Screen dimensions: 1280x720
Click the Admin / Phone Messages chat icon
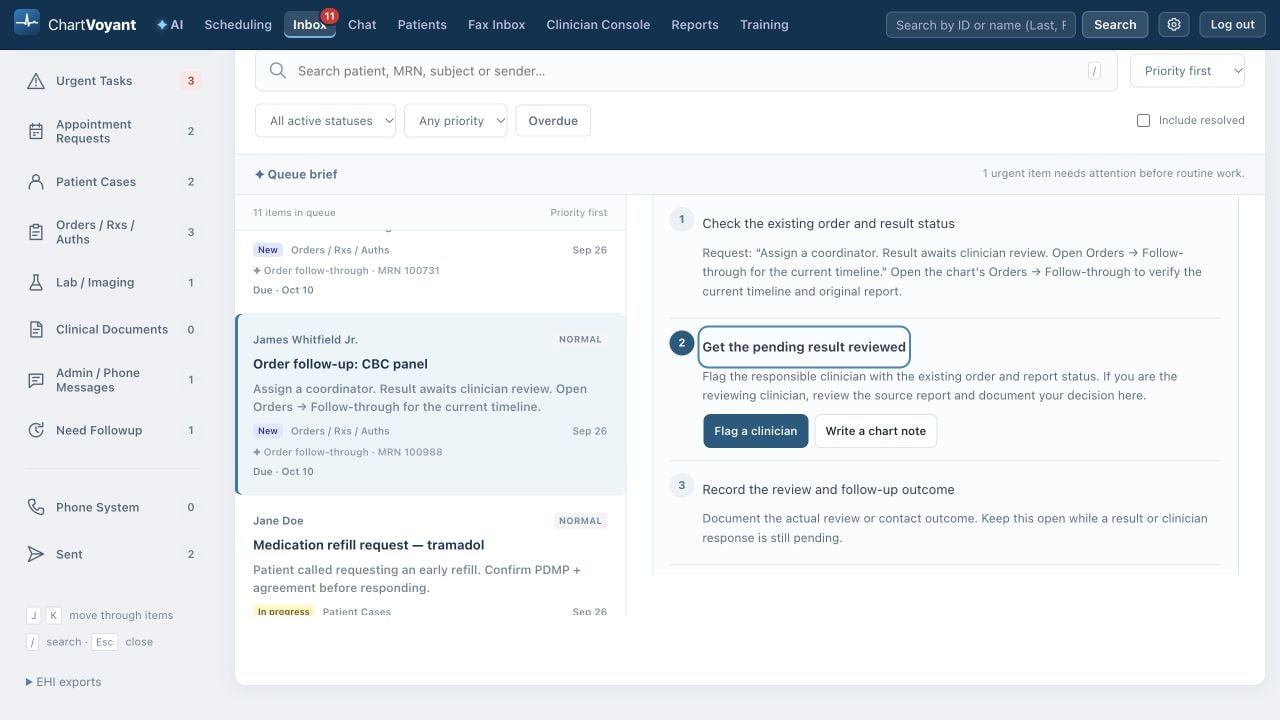coord(36,380)
